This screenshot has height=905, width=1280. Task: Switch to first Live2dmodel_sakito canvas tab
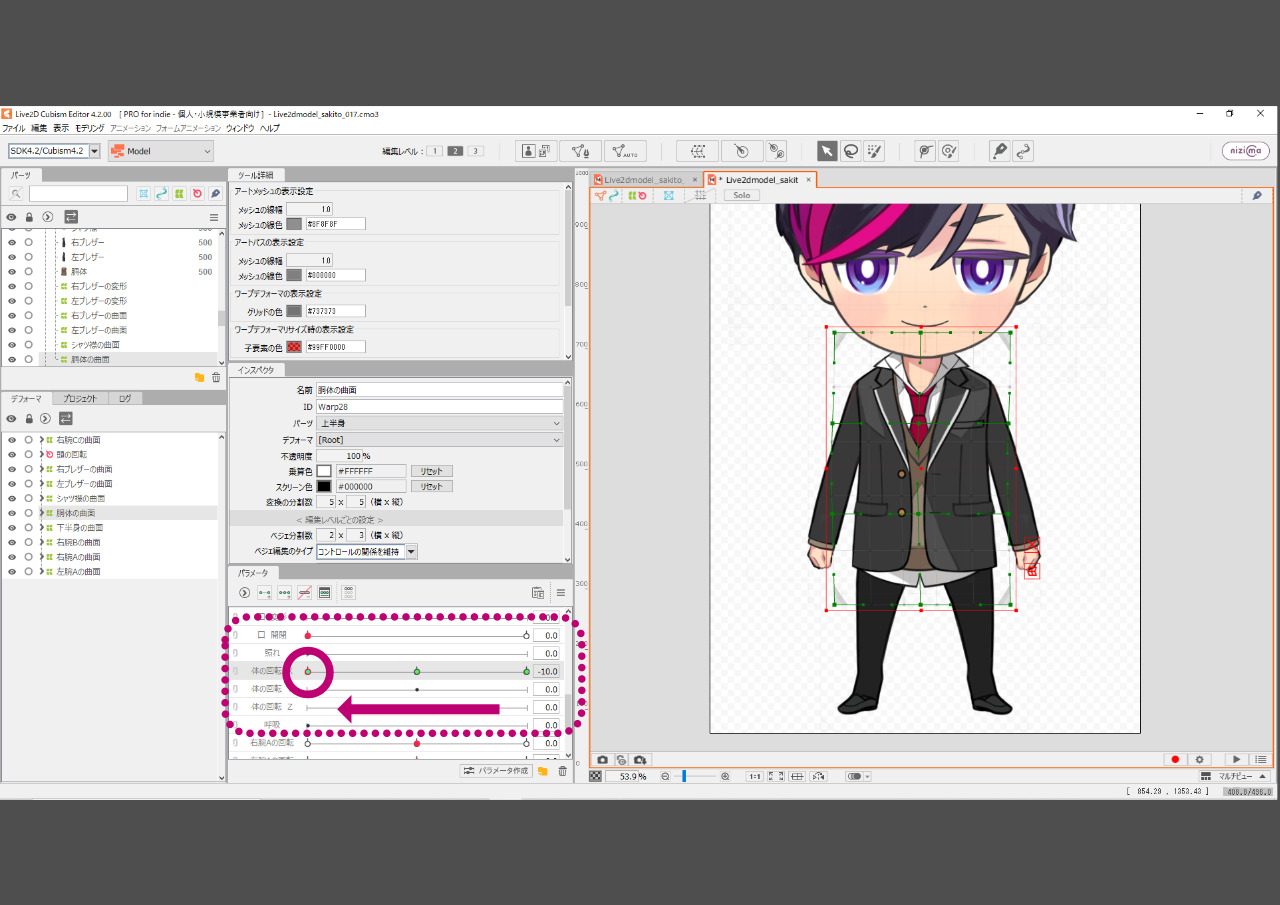pyautogui.click(x=643, y=179)
